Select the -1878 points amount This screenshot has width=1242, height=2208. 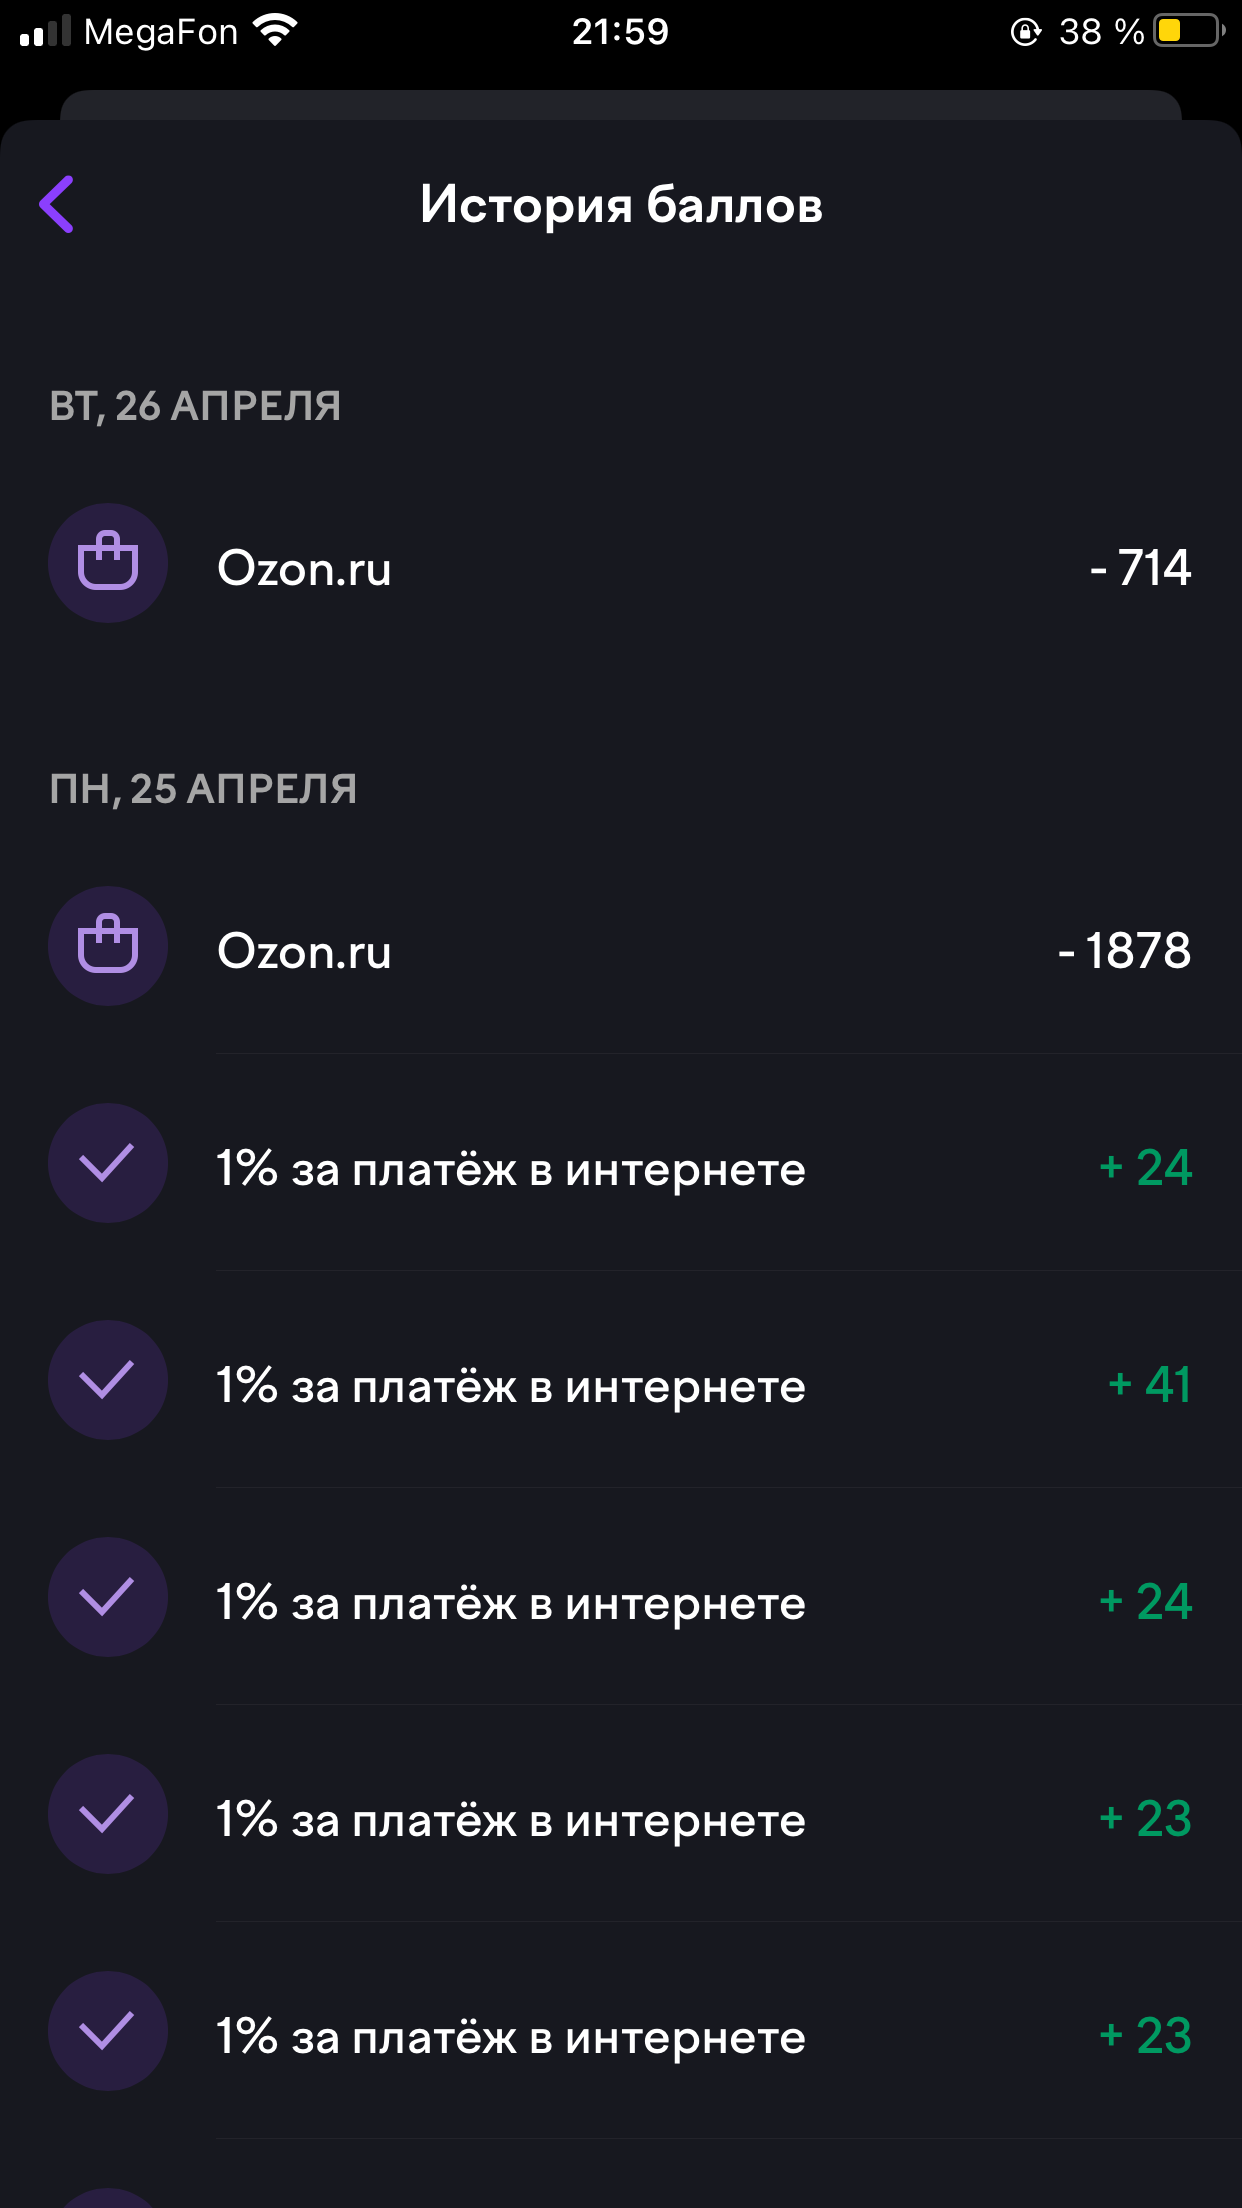tap(1124, 950)
